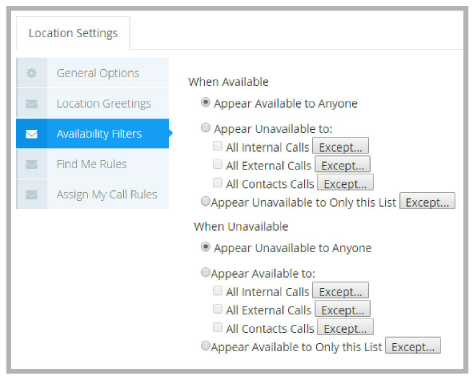Check All Internal Calls under When Available

(218, 146)
